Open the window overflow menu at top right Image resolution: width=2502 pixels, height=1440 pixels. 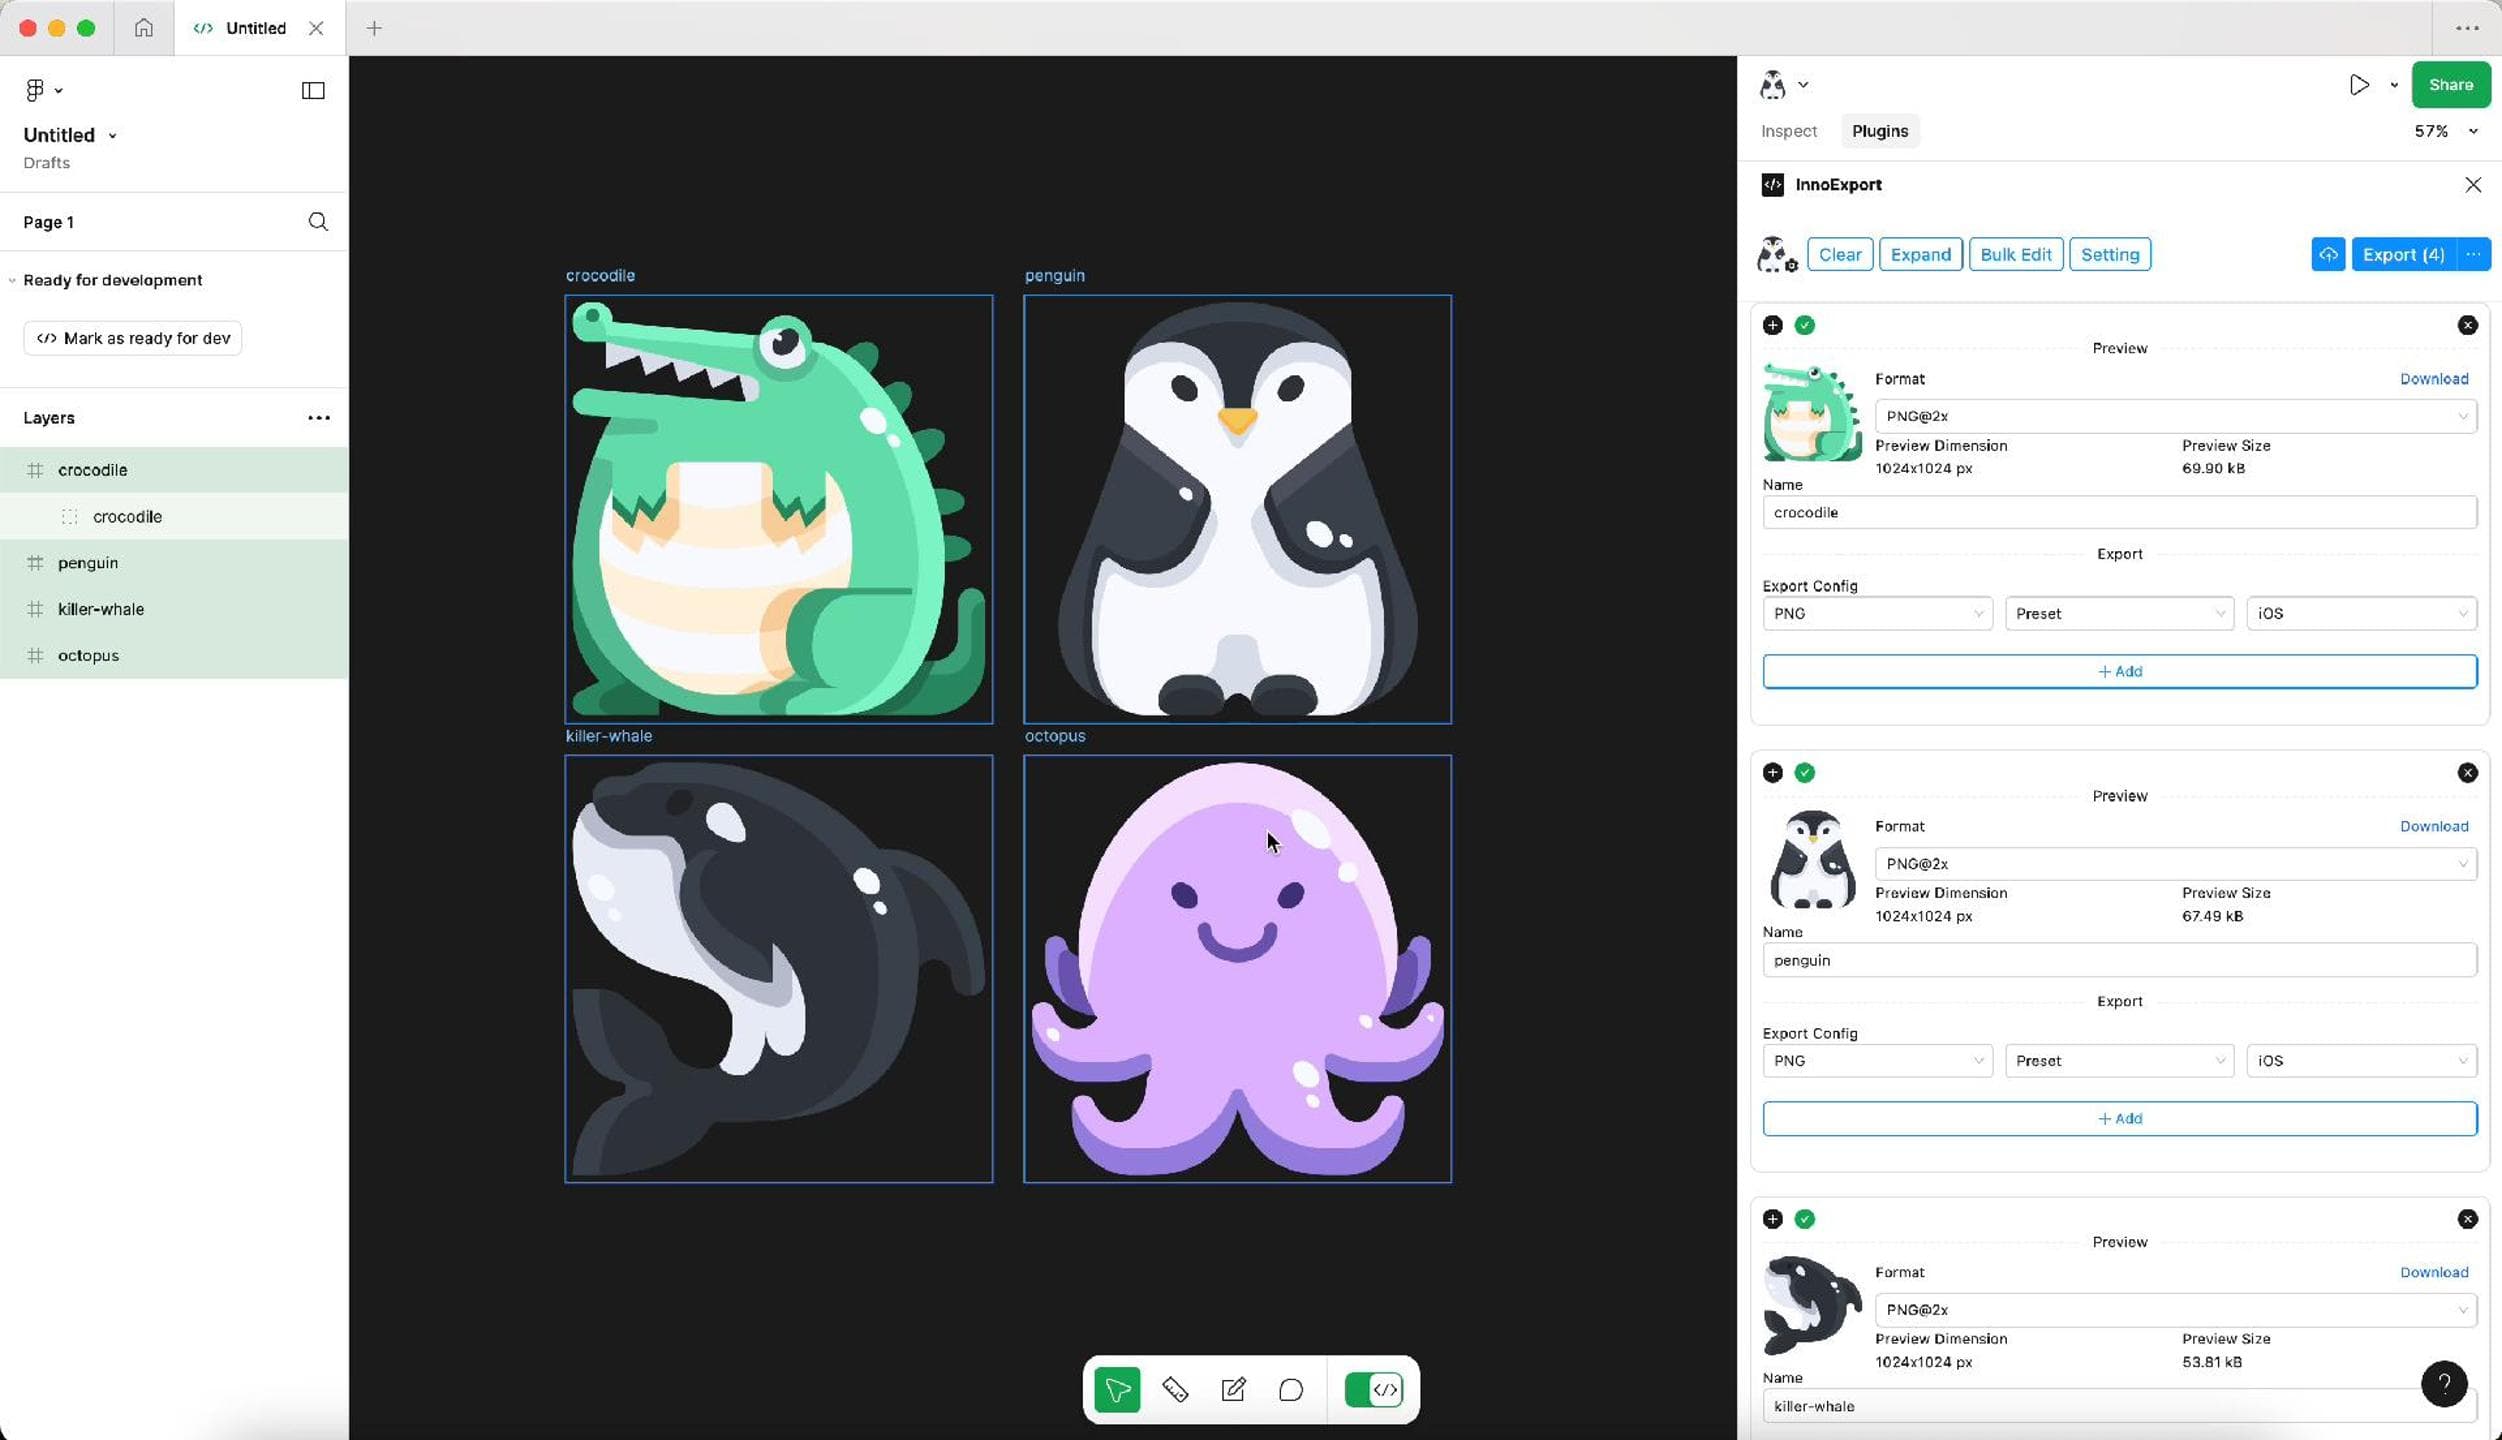tap(2468, 28)
